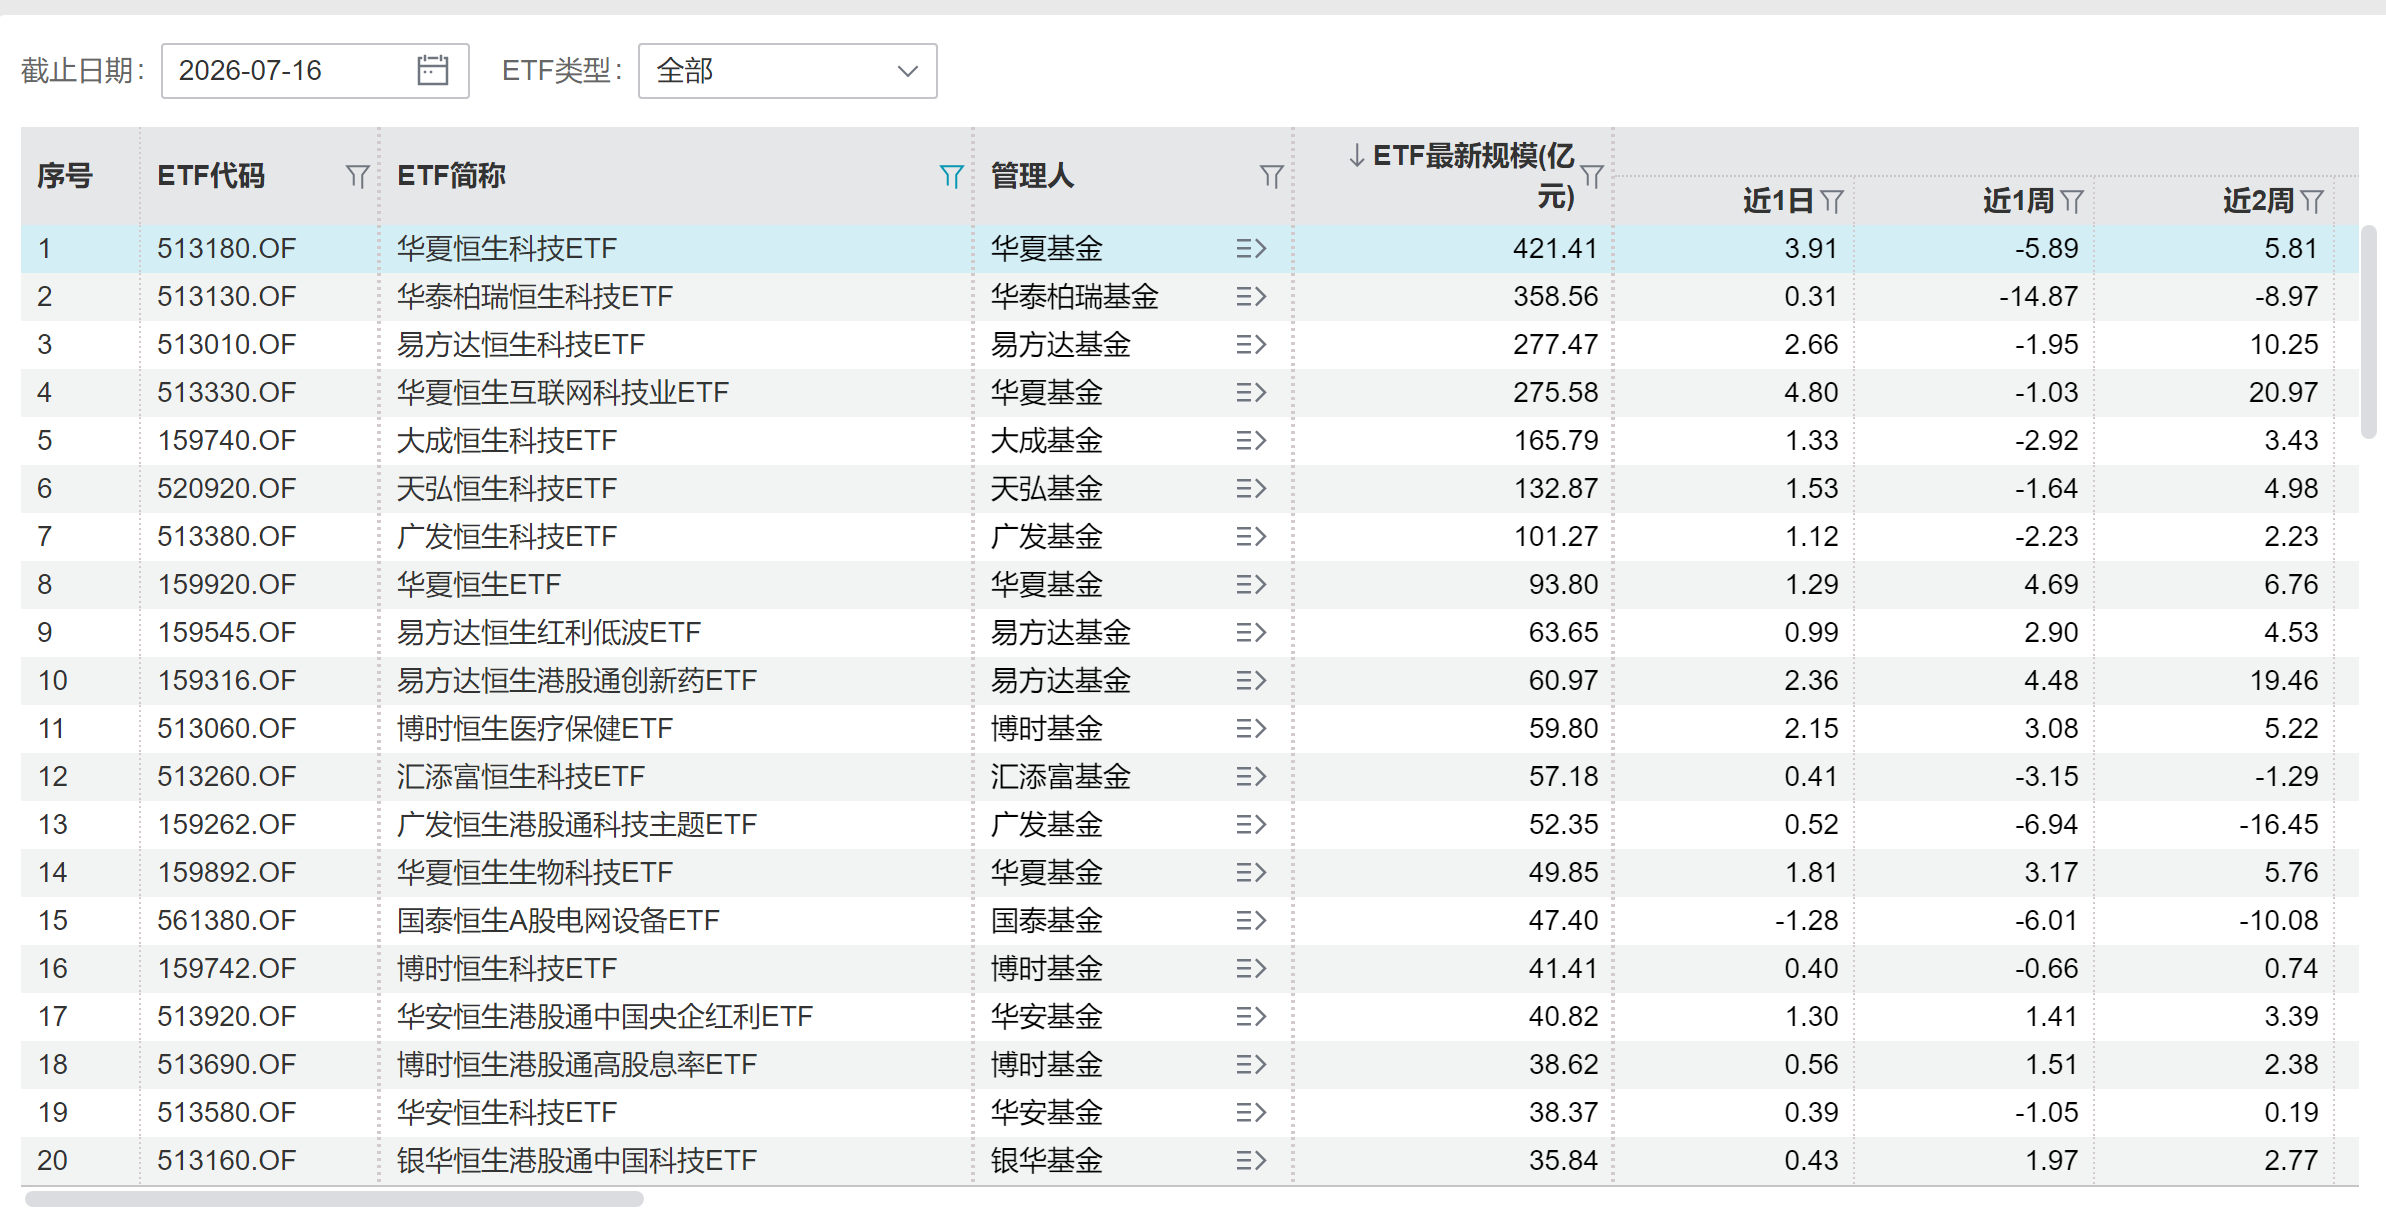Open manager details icon for 银华基金
The height and width of the screenshot is (1214, 2386).
point(1251,1160)
